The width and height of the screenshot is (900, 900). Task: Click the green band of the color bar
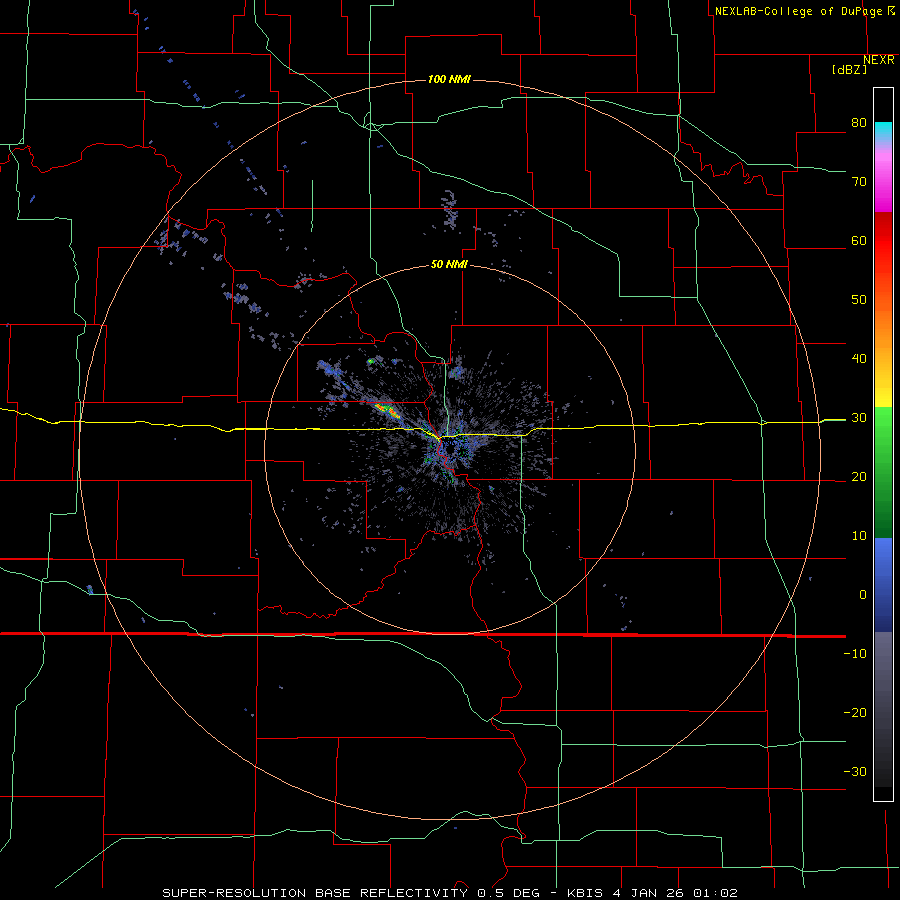[x=883, y=472]
